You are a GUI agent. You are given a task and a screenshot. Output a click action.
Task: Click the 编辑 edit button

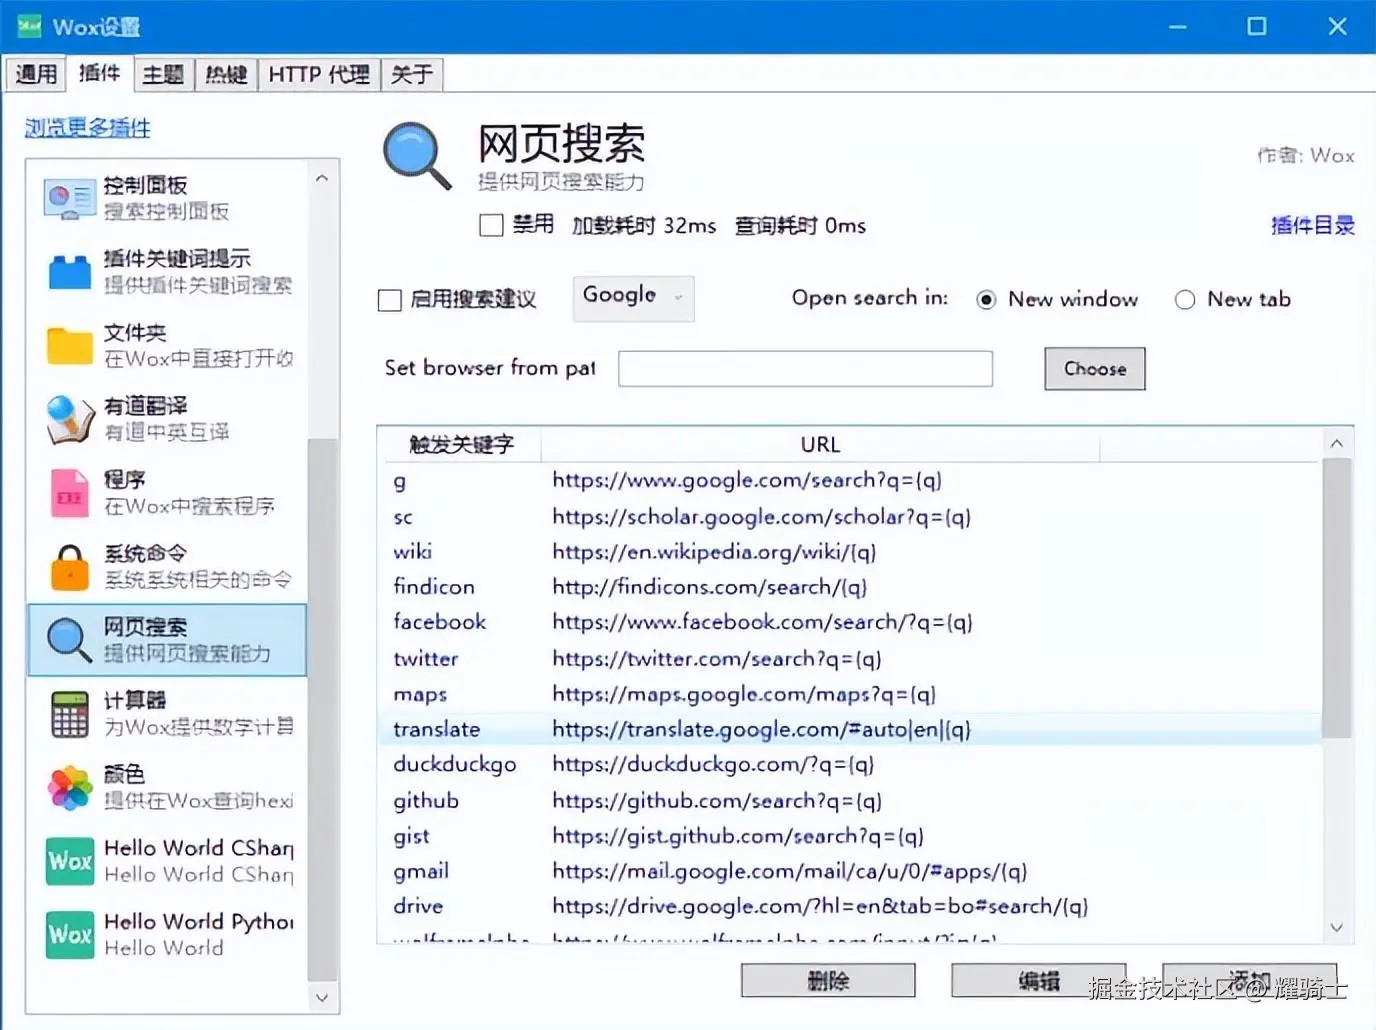[1038, 981]
